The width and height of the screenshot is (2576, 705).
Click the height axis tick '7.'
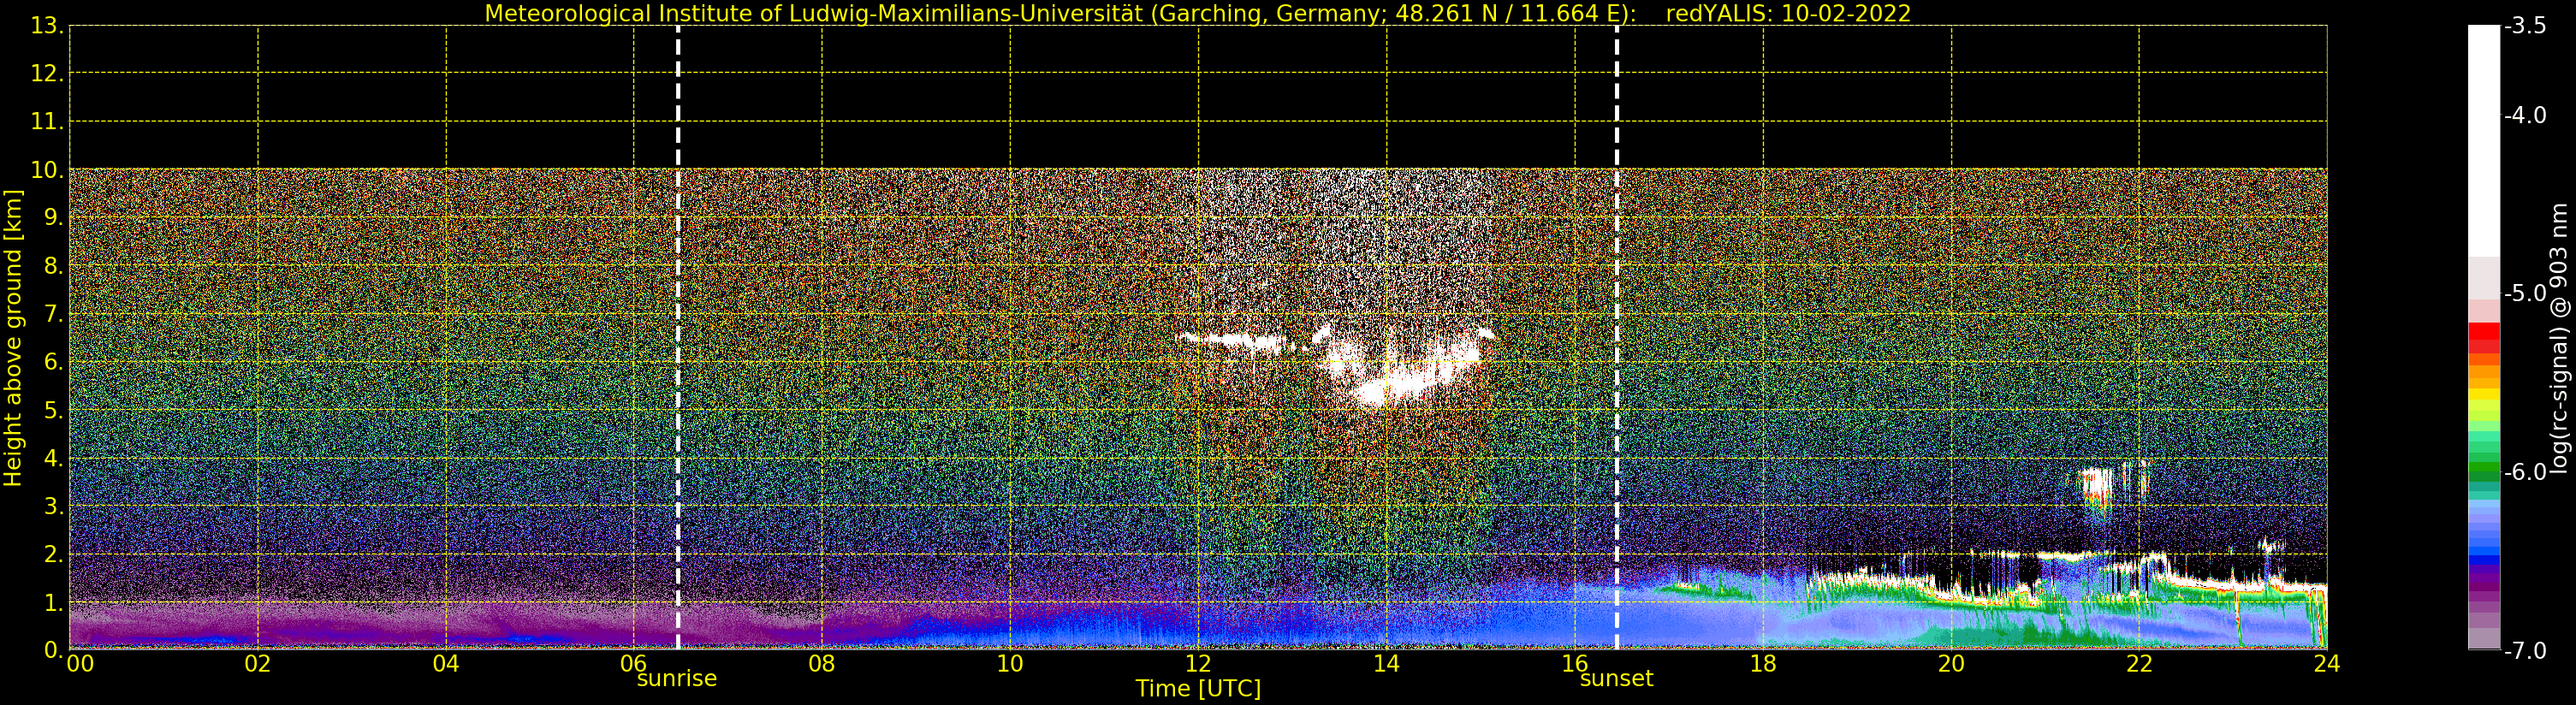coord(54,314)
